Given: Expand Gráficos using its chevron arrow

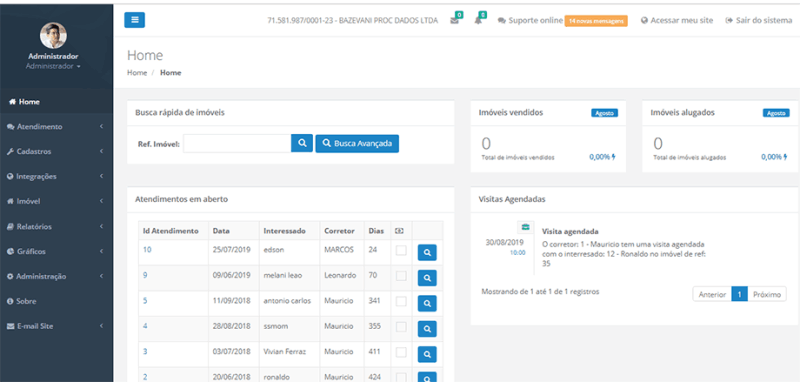Looking at the screenshot, I should (102, 251).
